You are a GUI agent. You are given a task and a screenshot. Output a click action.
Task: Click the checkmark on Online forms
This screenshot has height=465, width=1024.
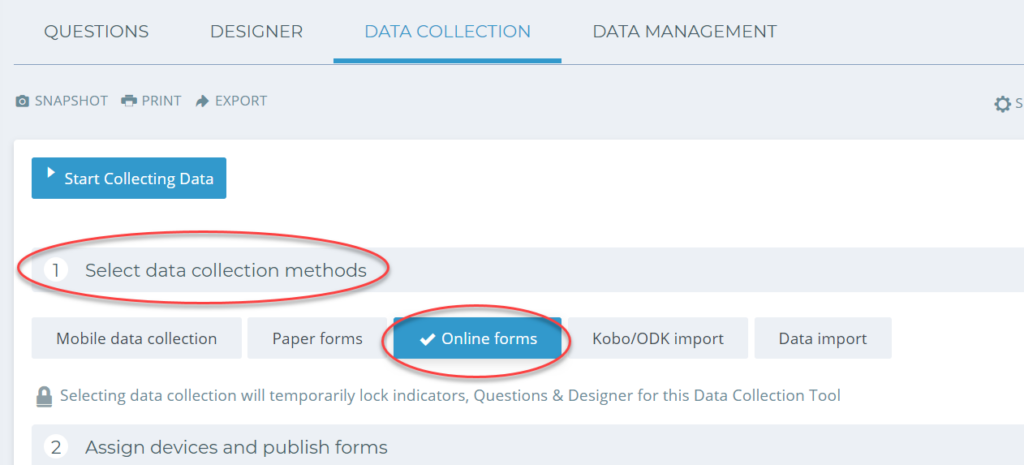427,339
